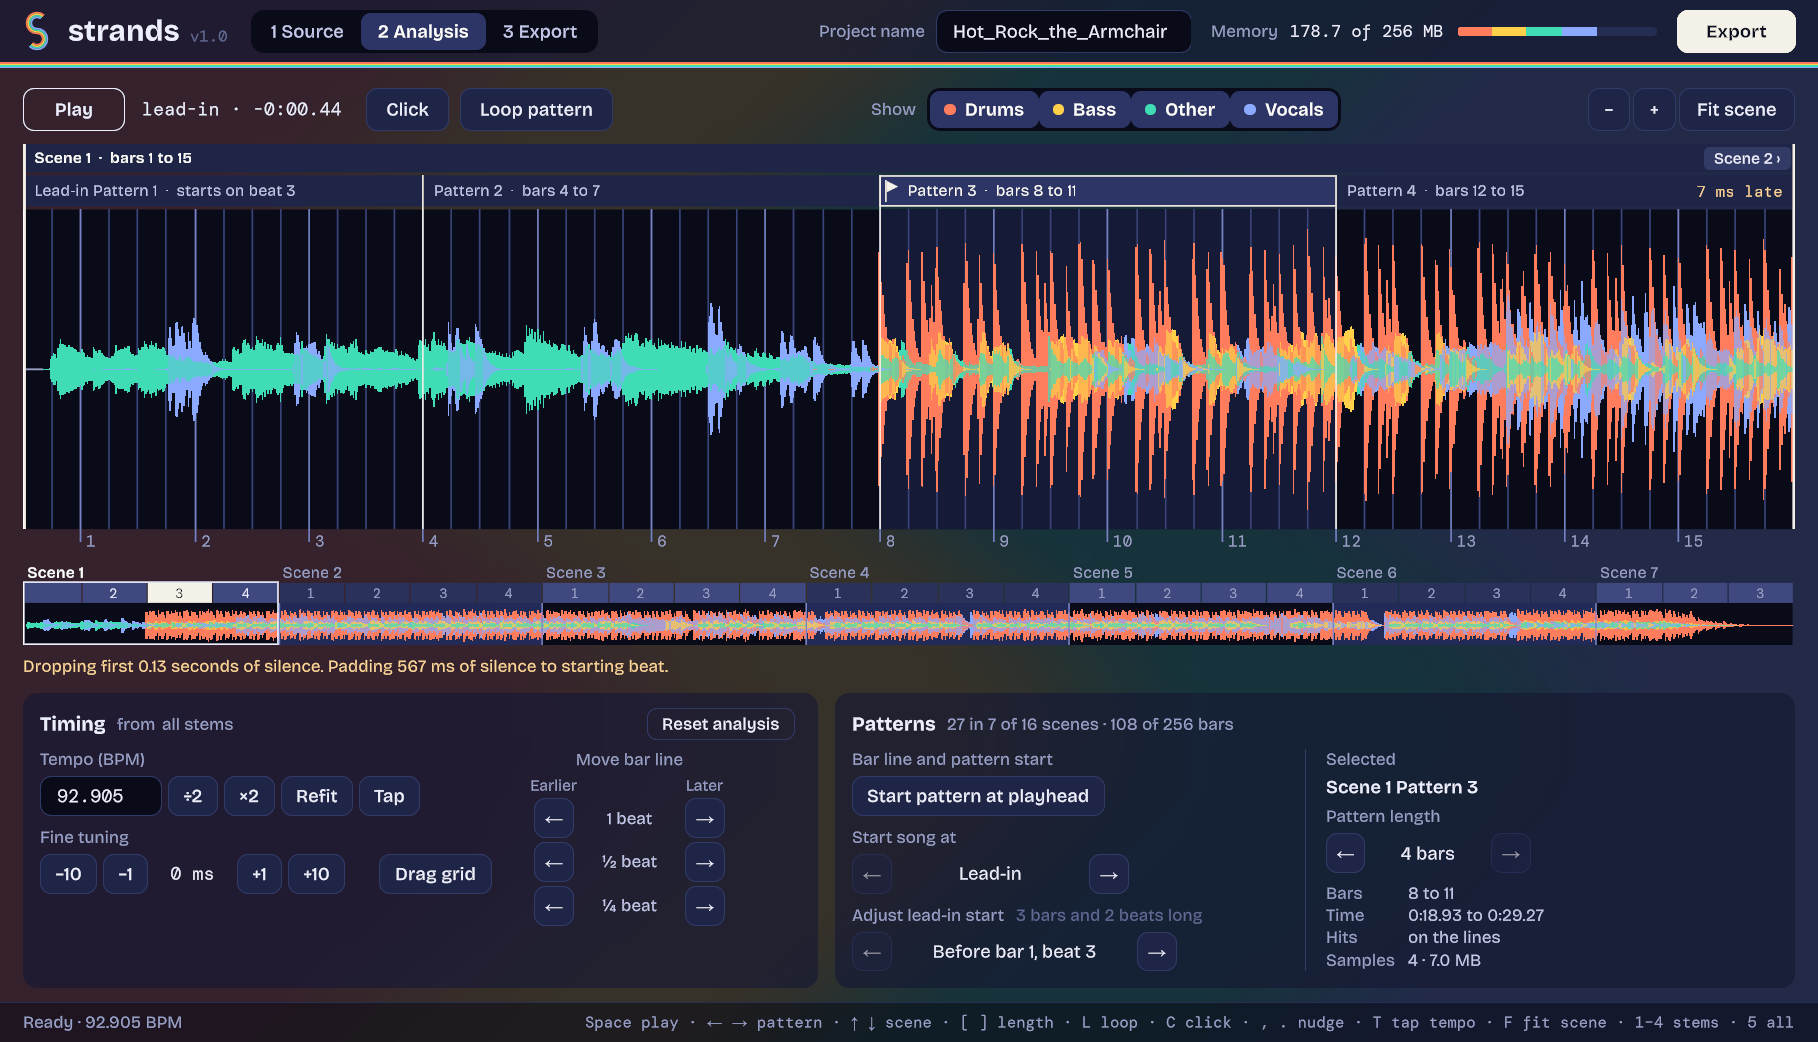
Task: Double tempo with ×2 button
Action: click(x=249, y=796)
